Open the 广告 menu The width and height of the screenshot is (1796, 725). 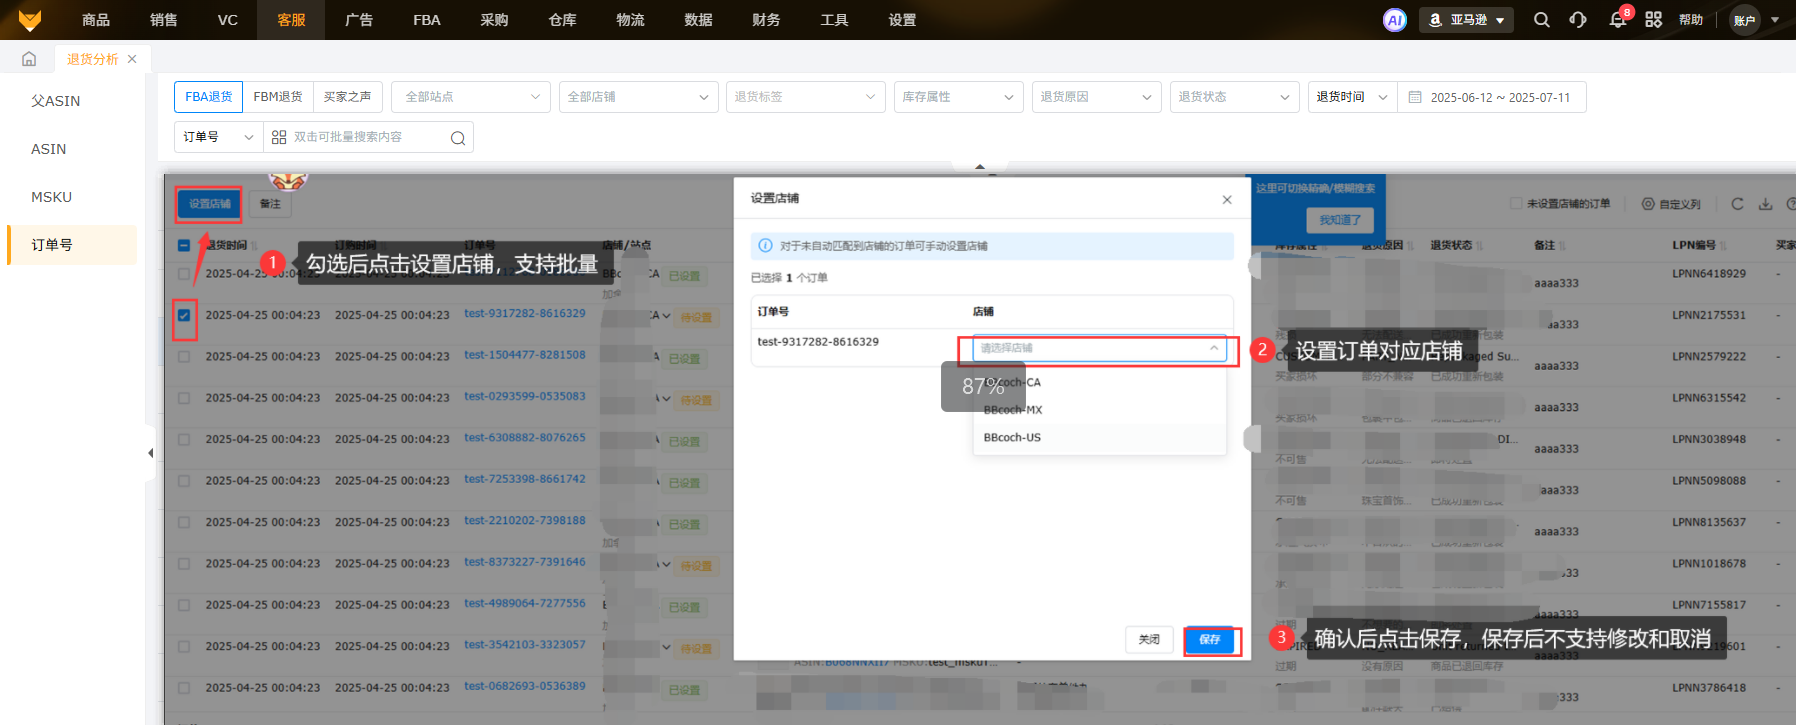(x=359, y=20)
